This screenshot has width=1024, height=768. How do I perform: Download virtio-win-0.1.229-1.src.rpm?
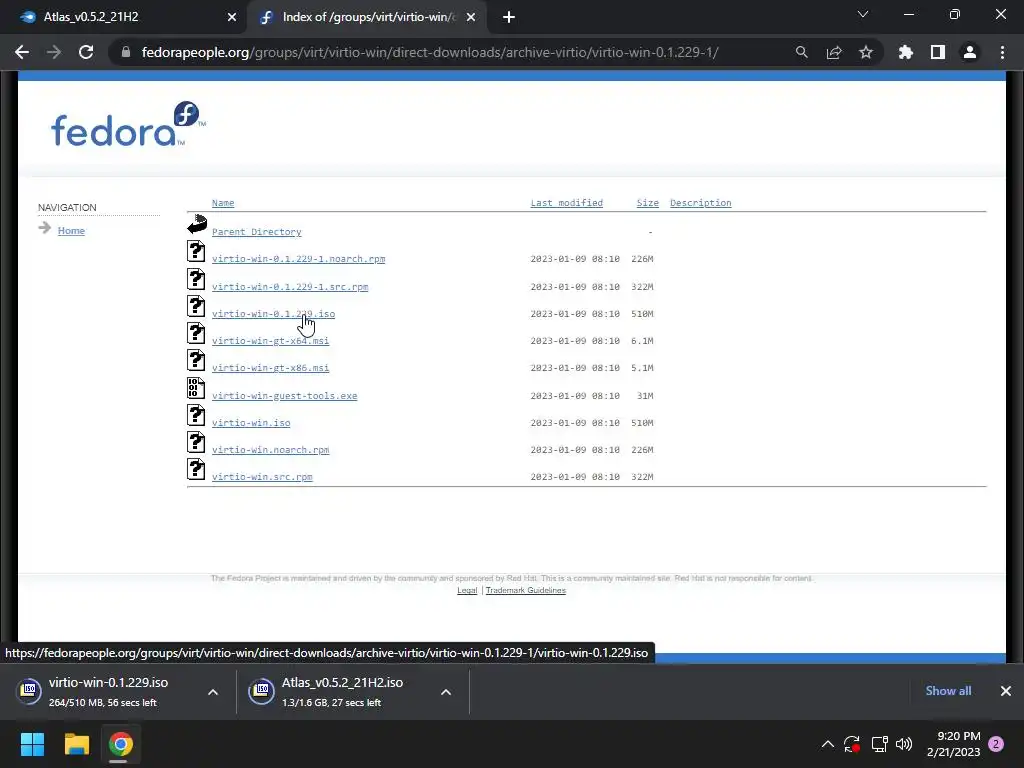[x=290, y=287]
